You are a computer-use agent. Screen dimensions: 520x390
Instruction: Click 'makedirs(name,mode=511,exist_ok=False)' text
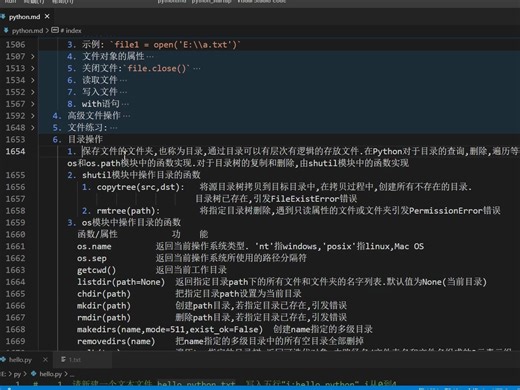170,329
